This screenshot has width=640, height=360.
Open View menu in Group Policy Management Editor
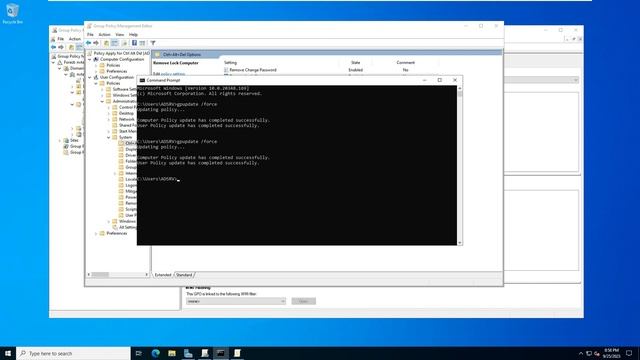(x=120, y=35)
